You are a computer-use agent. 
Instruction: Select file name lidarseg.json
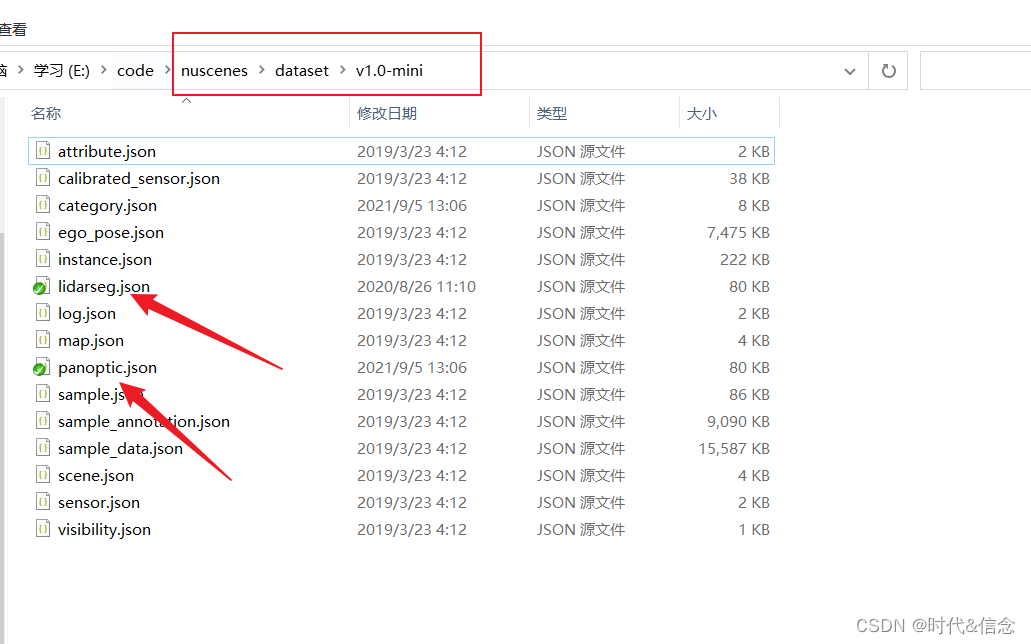click(104, 286)
